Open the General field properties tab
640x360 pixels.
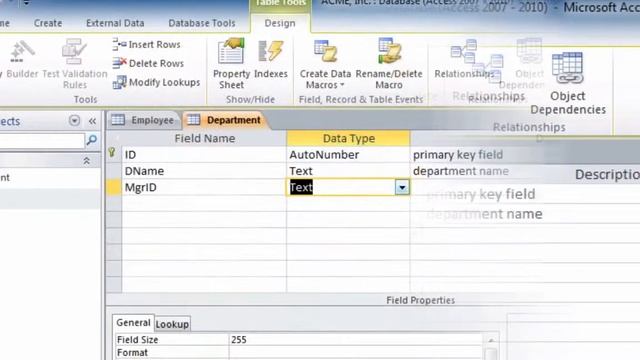pos(133,322)
